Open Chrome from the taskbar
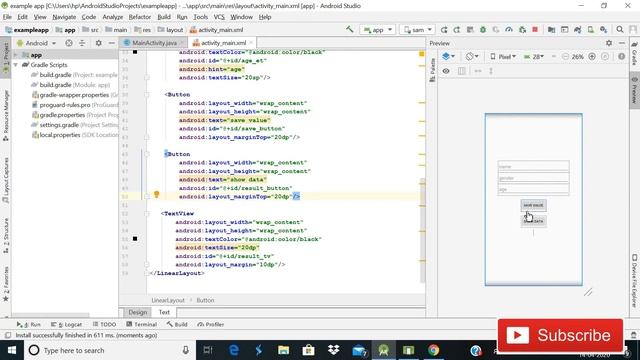Image resolution: width=640 pixels, height=360 pixels. (433, 350)
